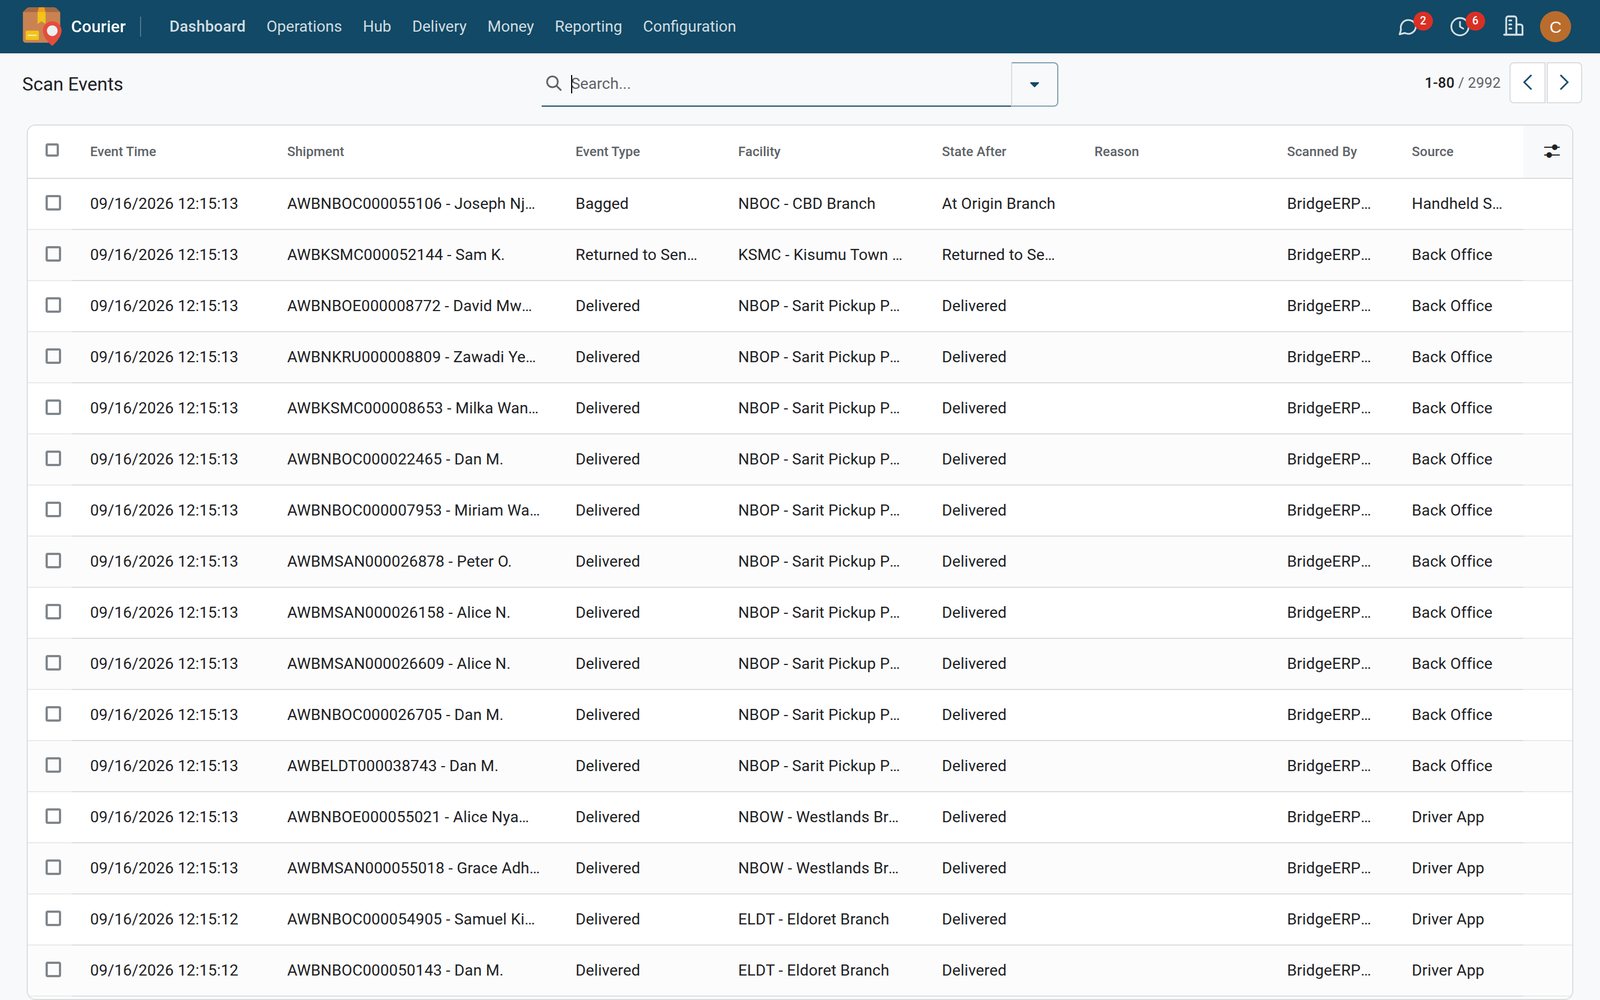Check the row for AWBNBOC000055106 - Joseph Nj...
This screenshot has height=1000, width=1600.
[53, 203]
